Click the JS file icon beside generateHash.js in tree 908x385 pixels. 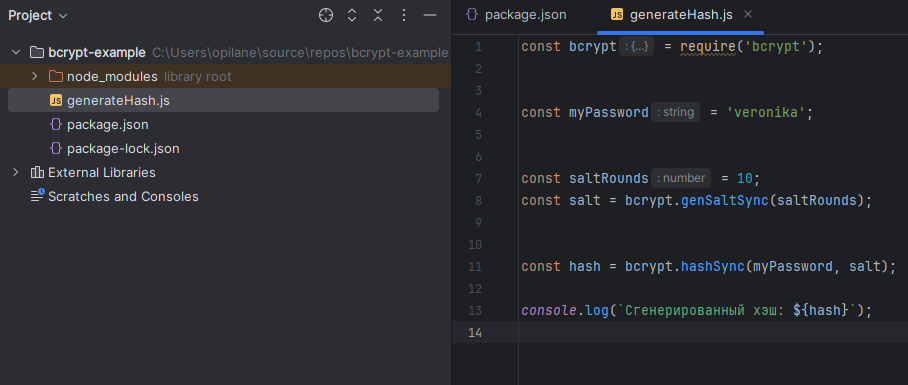56,101
